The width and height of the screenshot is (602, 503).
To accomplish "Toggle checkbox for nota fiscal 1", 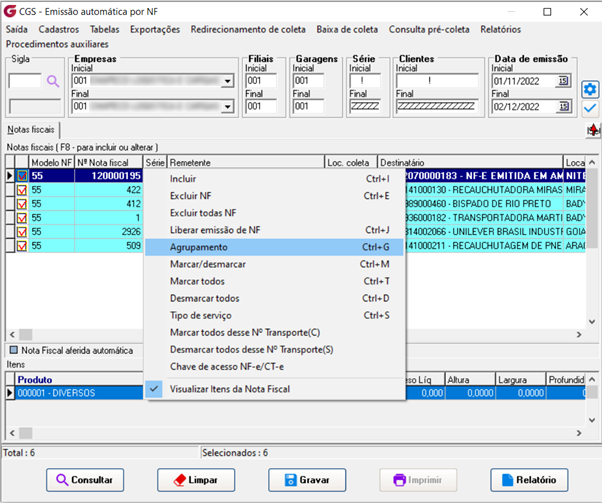I will (x=22, y=218).
